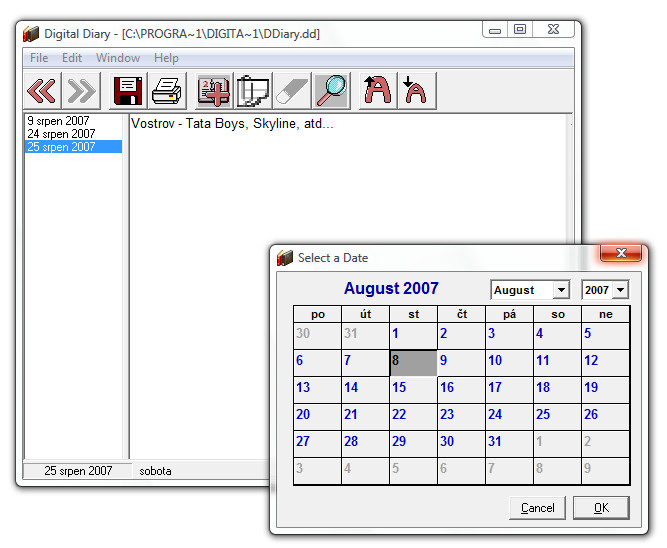
Task: Click Digital Diary book icon in title bar
Action: (x=31, y=34)
